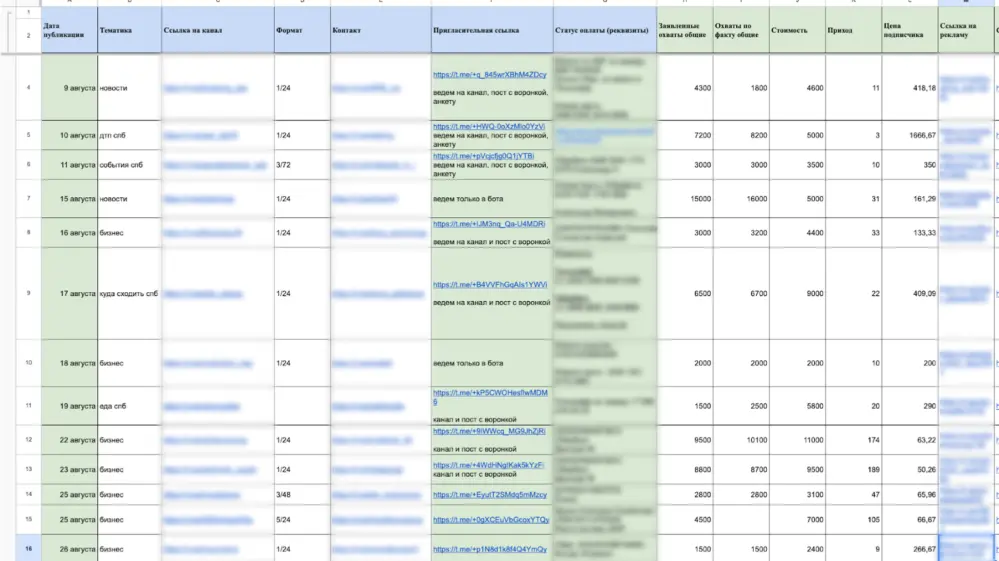Select the "Заявленные охваты общие" header cell
The height and width of the screenshot is (561, 999).
[x=685, y=30]
